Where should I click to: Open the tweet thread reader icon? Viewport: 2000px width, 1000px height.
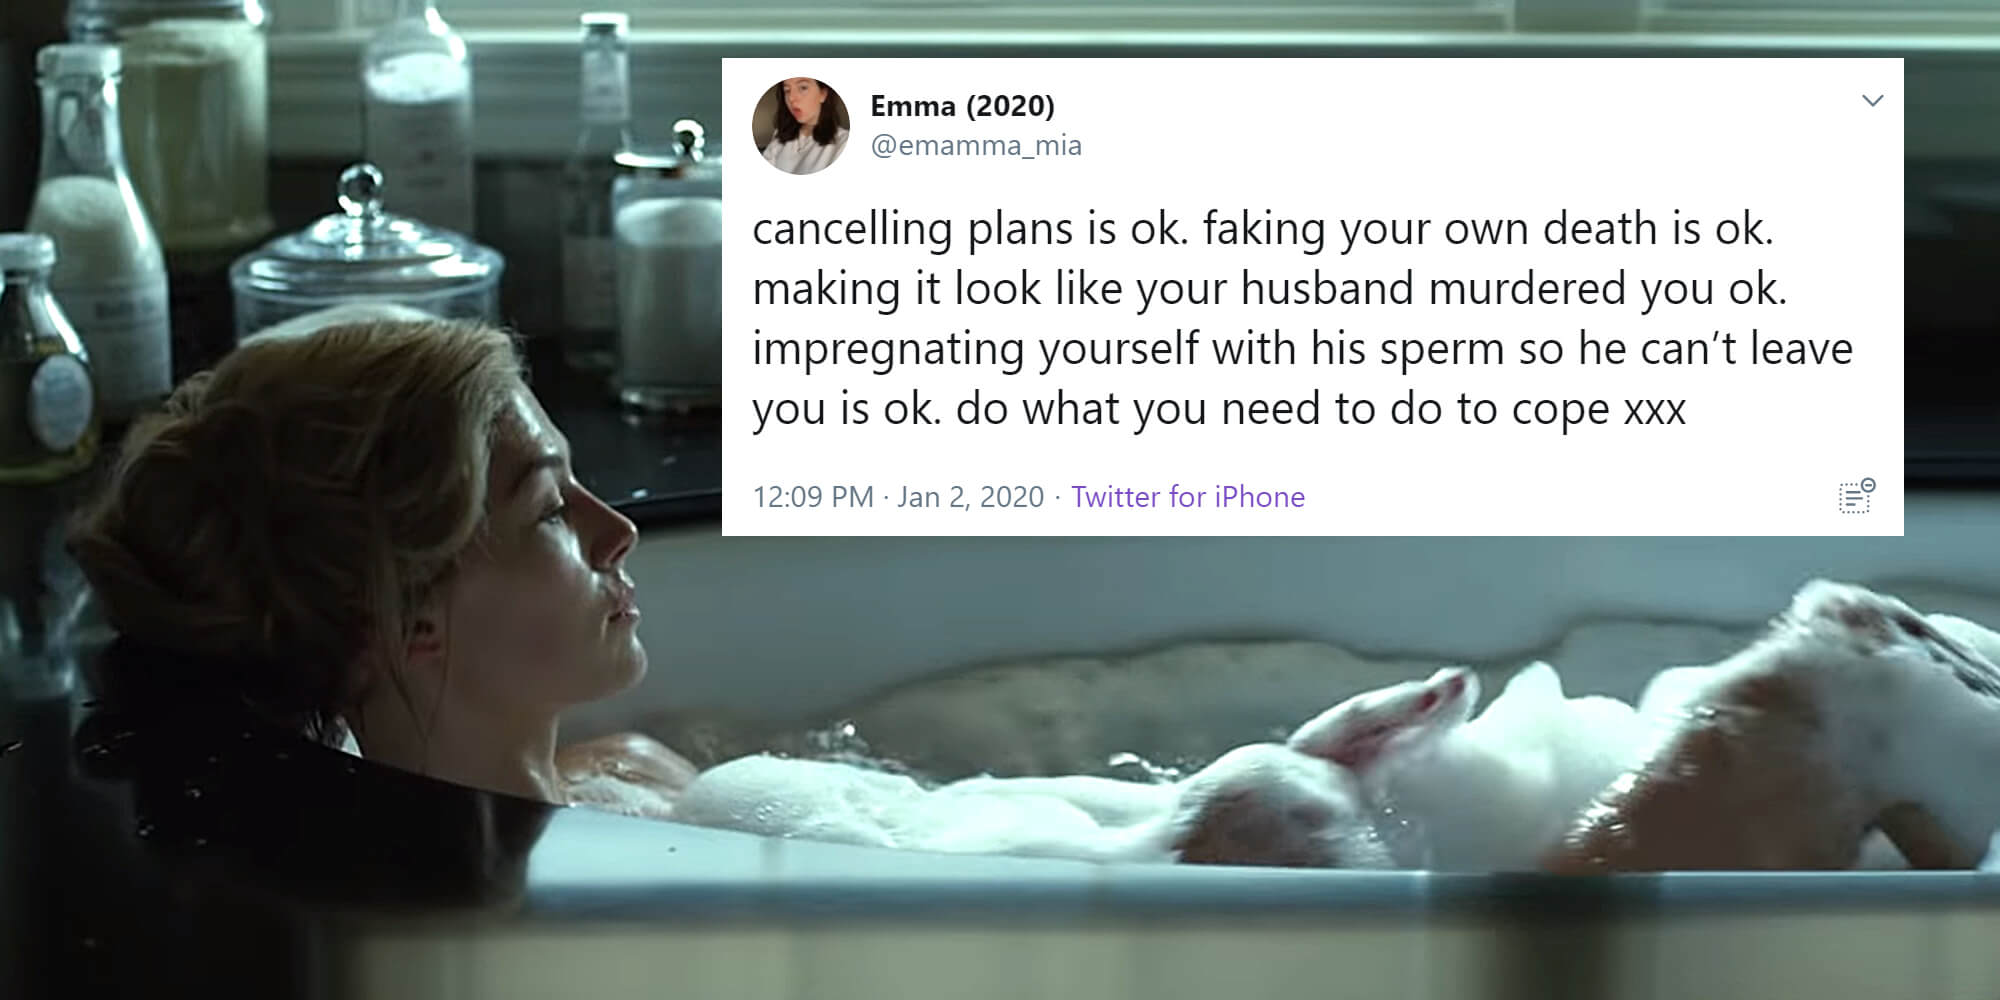point(1856,496)
